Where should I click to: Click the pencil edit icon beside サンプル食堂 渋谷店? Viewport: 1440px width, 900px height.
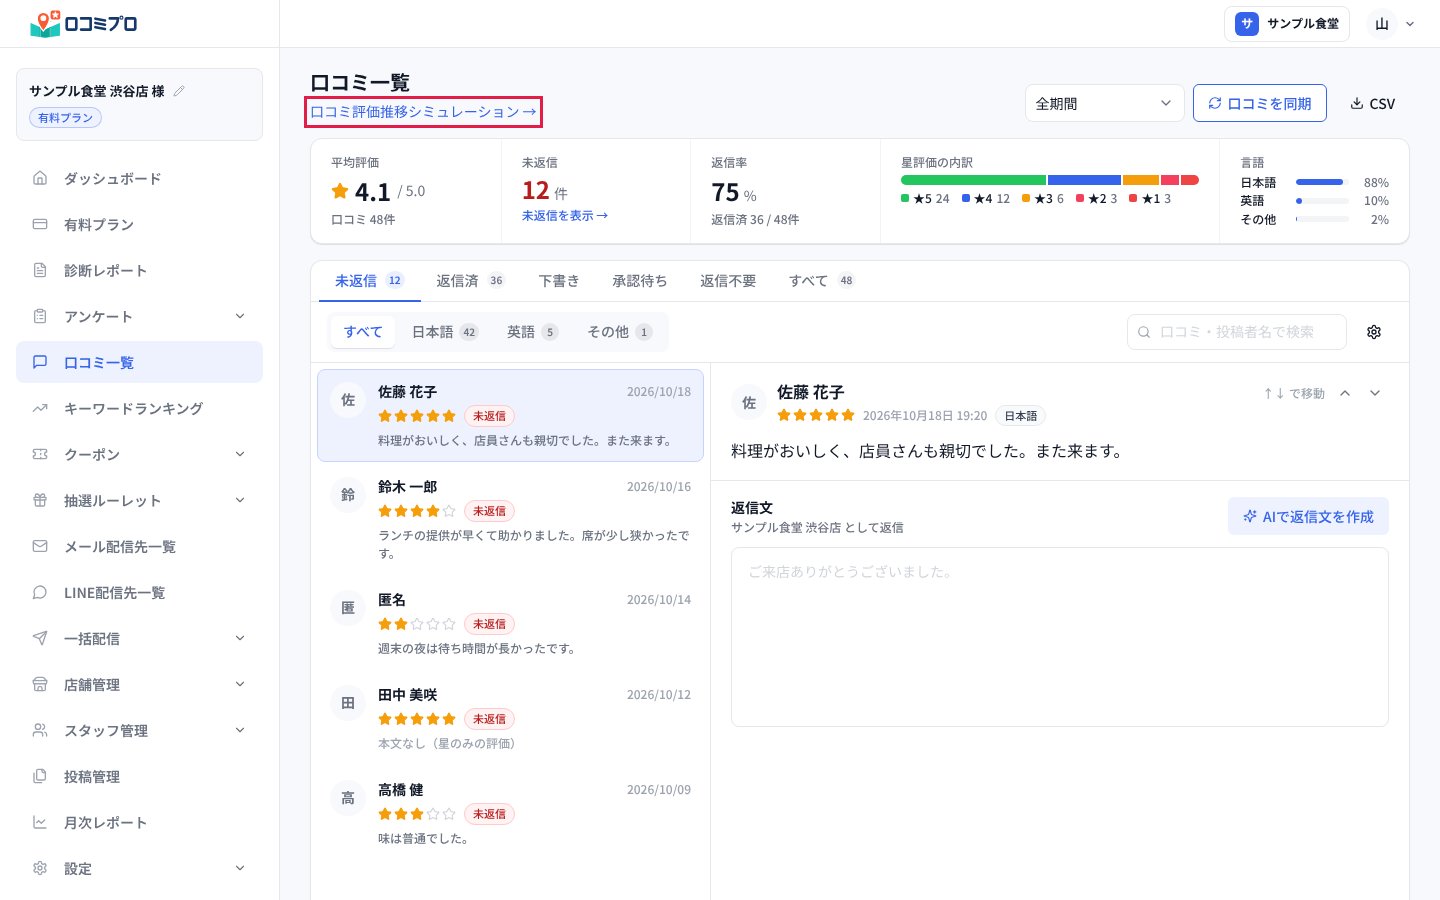(x=179, y=91)
